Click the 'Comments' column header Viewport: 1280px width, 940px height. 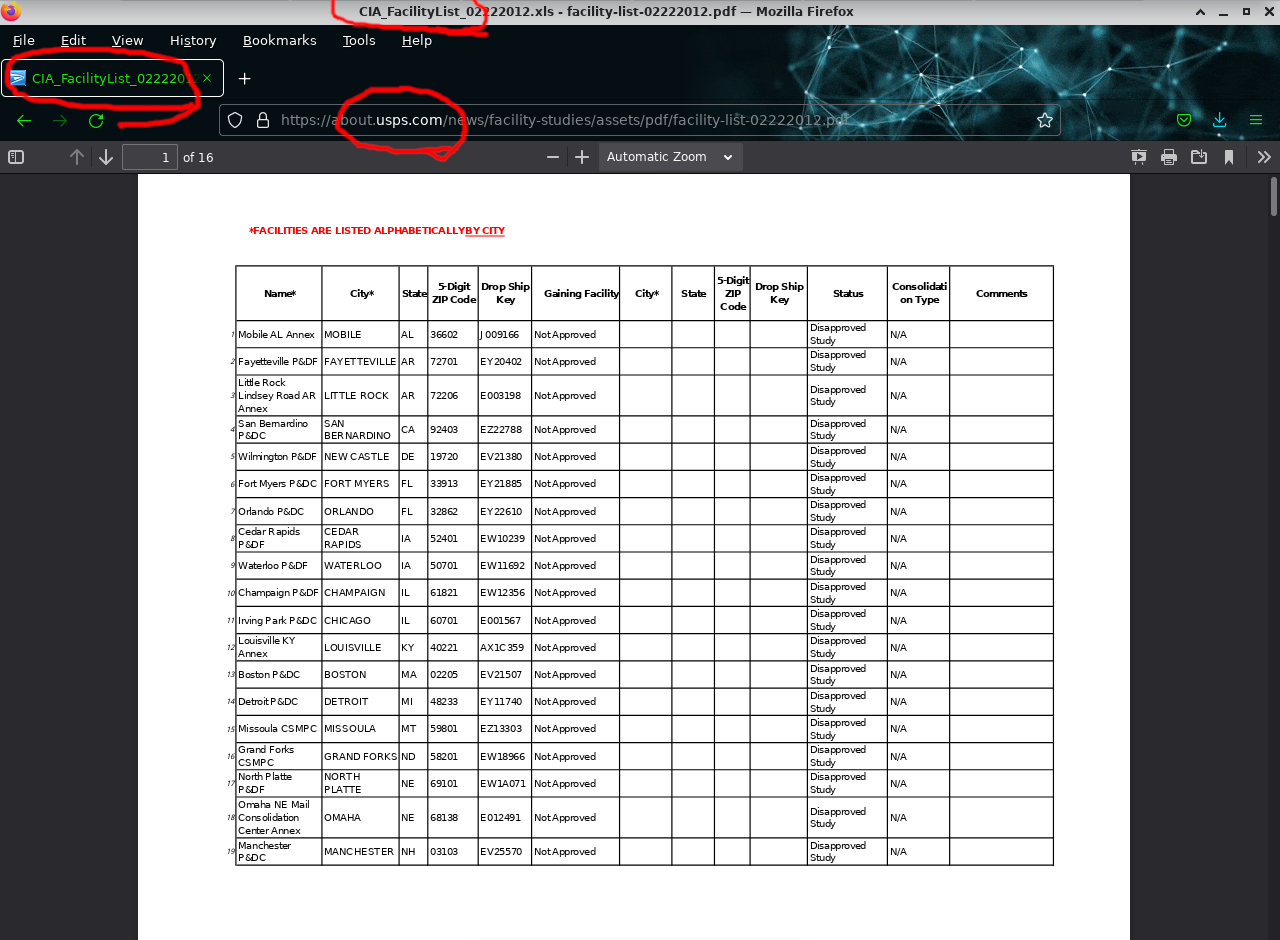1002,294
